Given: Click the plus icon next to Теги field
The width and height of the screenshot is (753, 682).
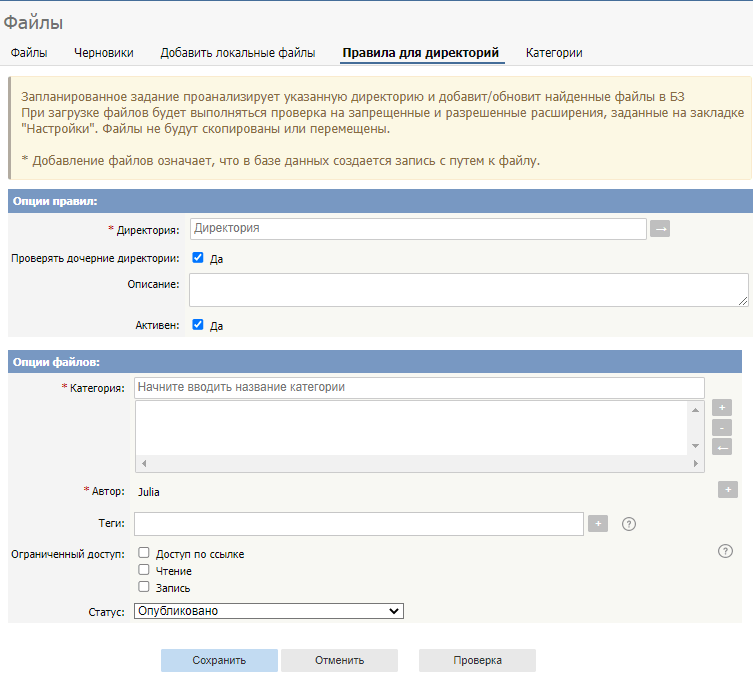Looking at the screenshot, I should (x=598, y=524).
